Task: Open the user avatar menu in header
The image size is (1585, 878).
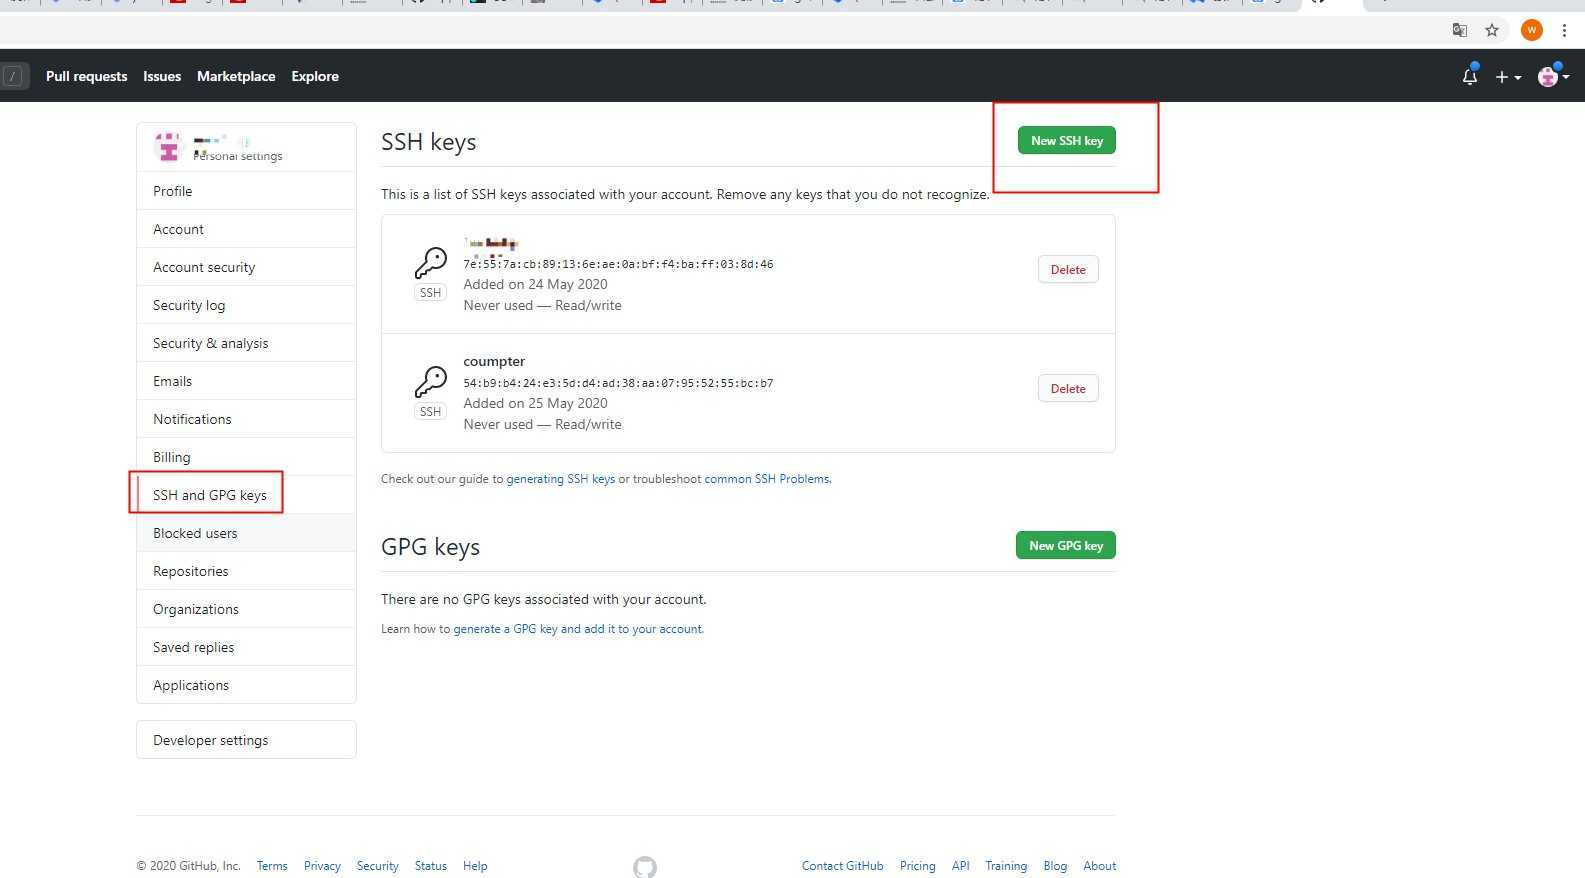Action: 1553,76
